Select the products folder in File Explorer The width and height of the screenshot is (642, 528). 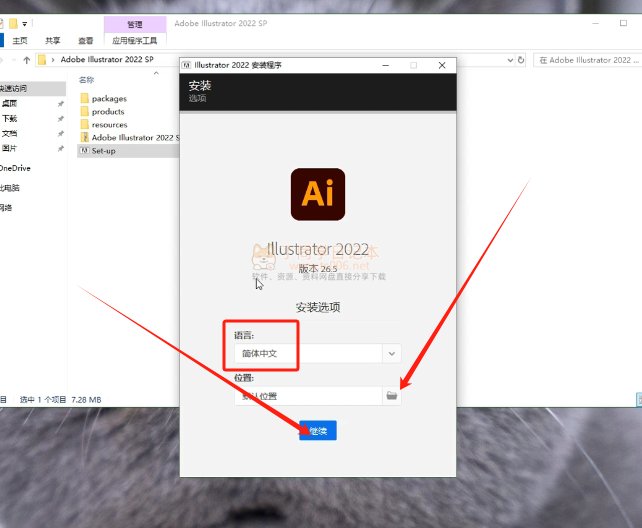108,111
